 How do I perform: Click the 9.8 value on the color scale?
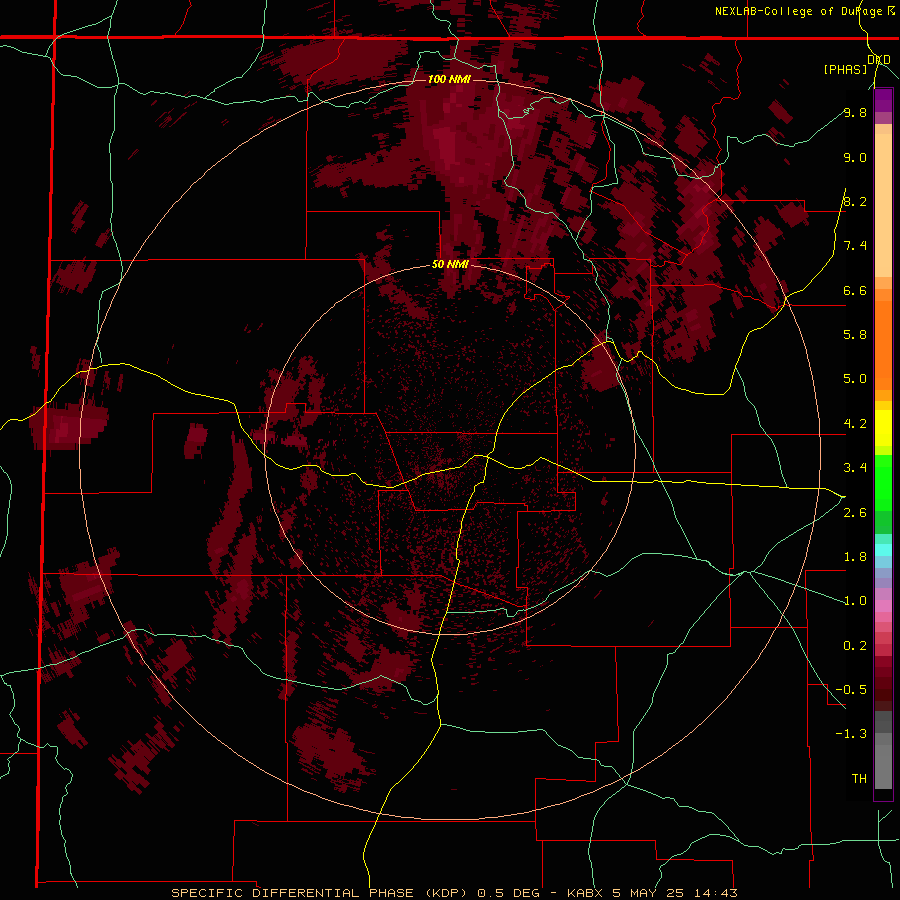855,112
